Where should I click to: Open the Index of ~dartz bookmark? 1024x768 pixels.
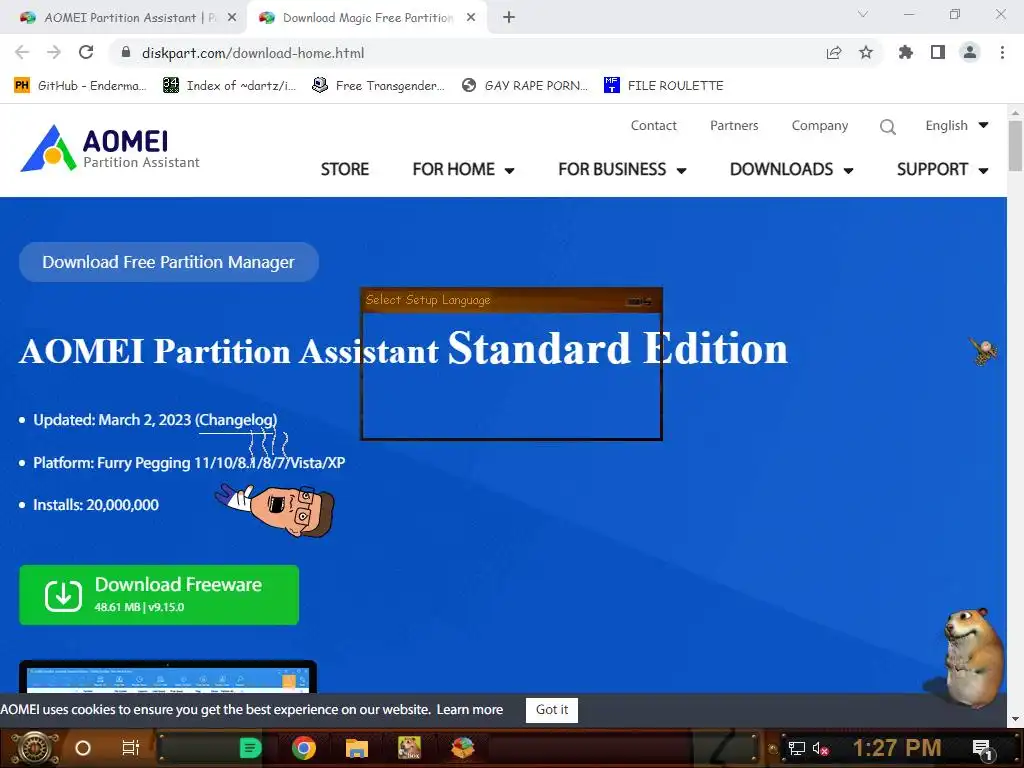(229, 86)
